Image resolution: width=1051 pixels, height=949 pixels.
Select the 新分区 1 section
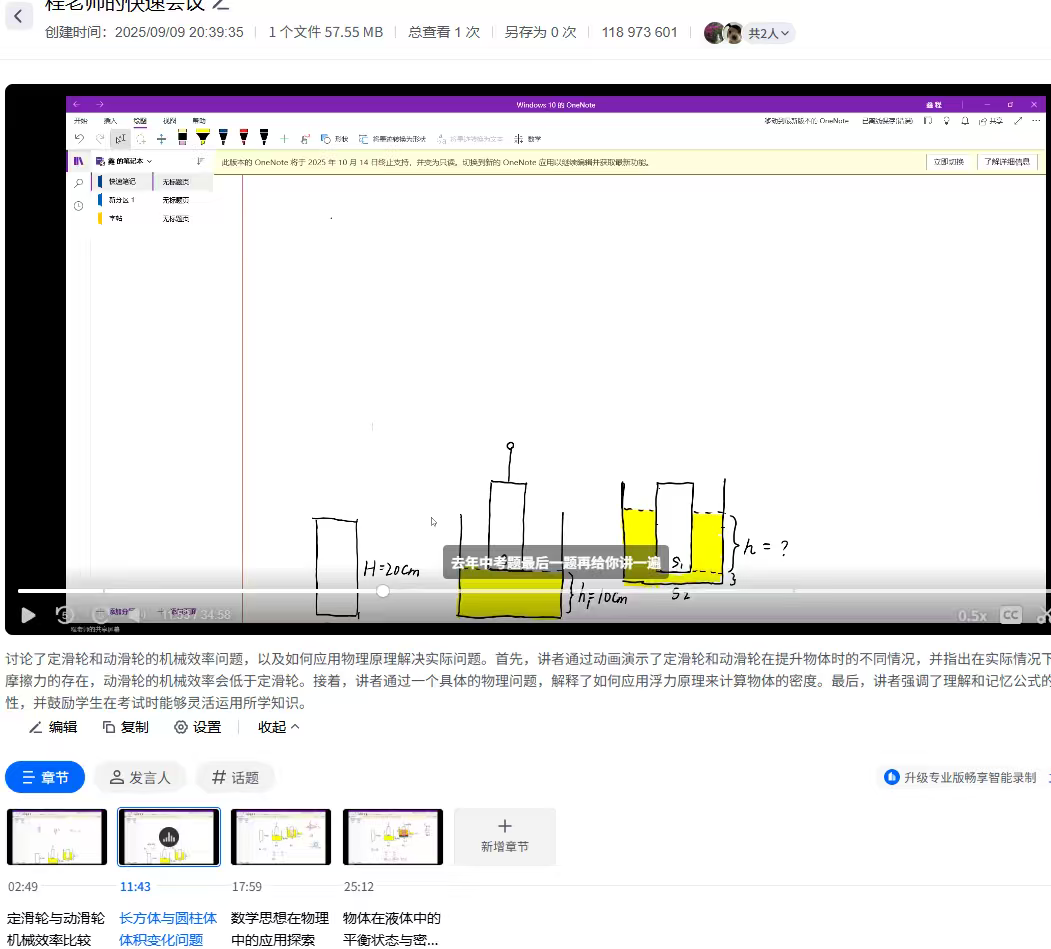(122, 200)
